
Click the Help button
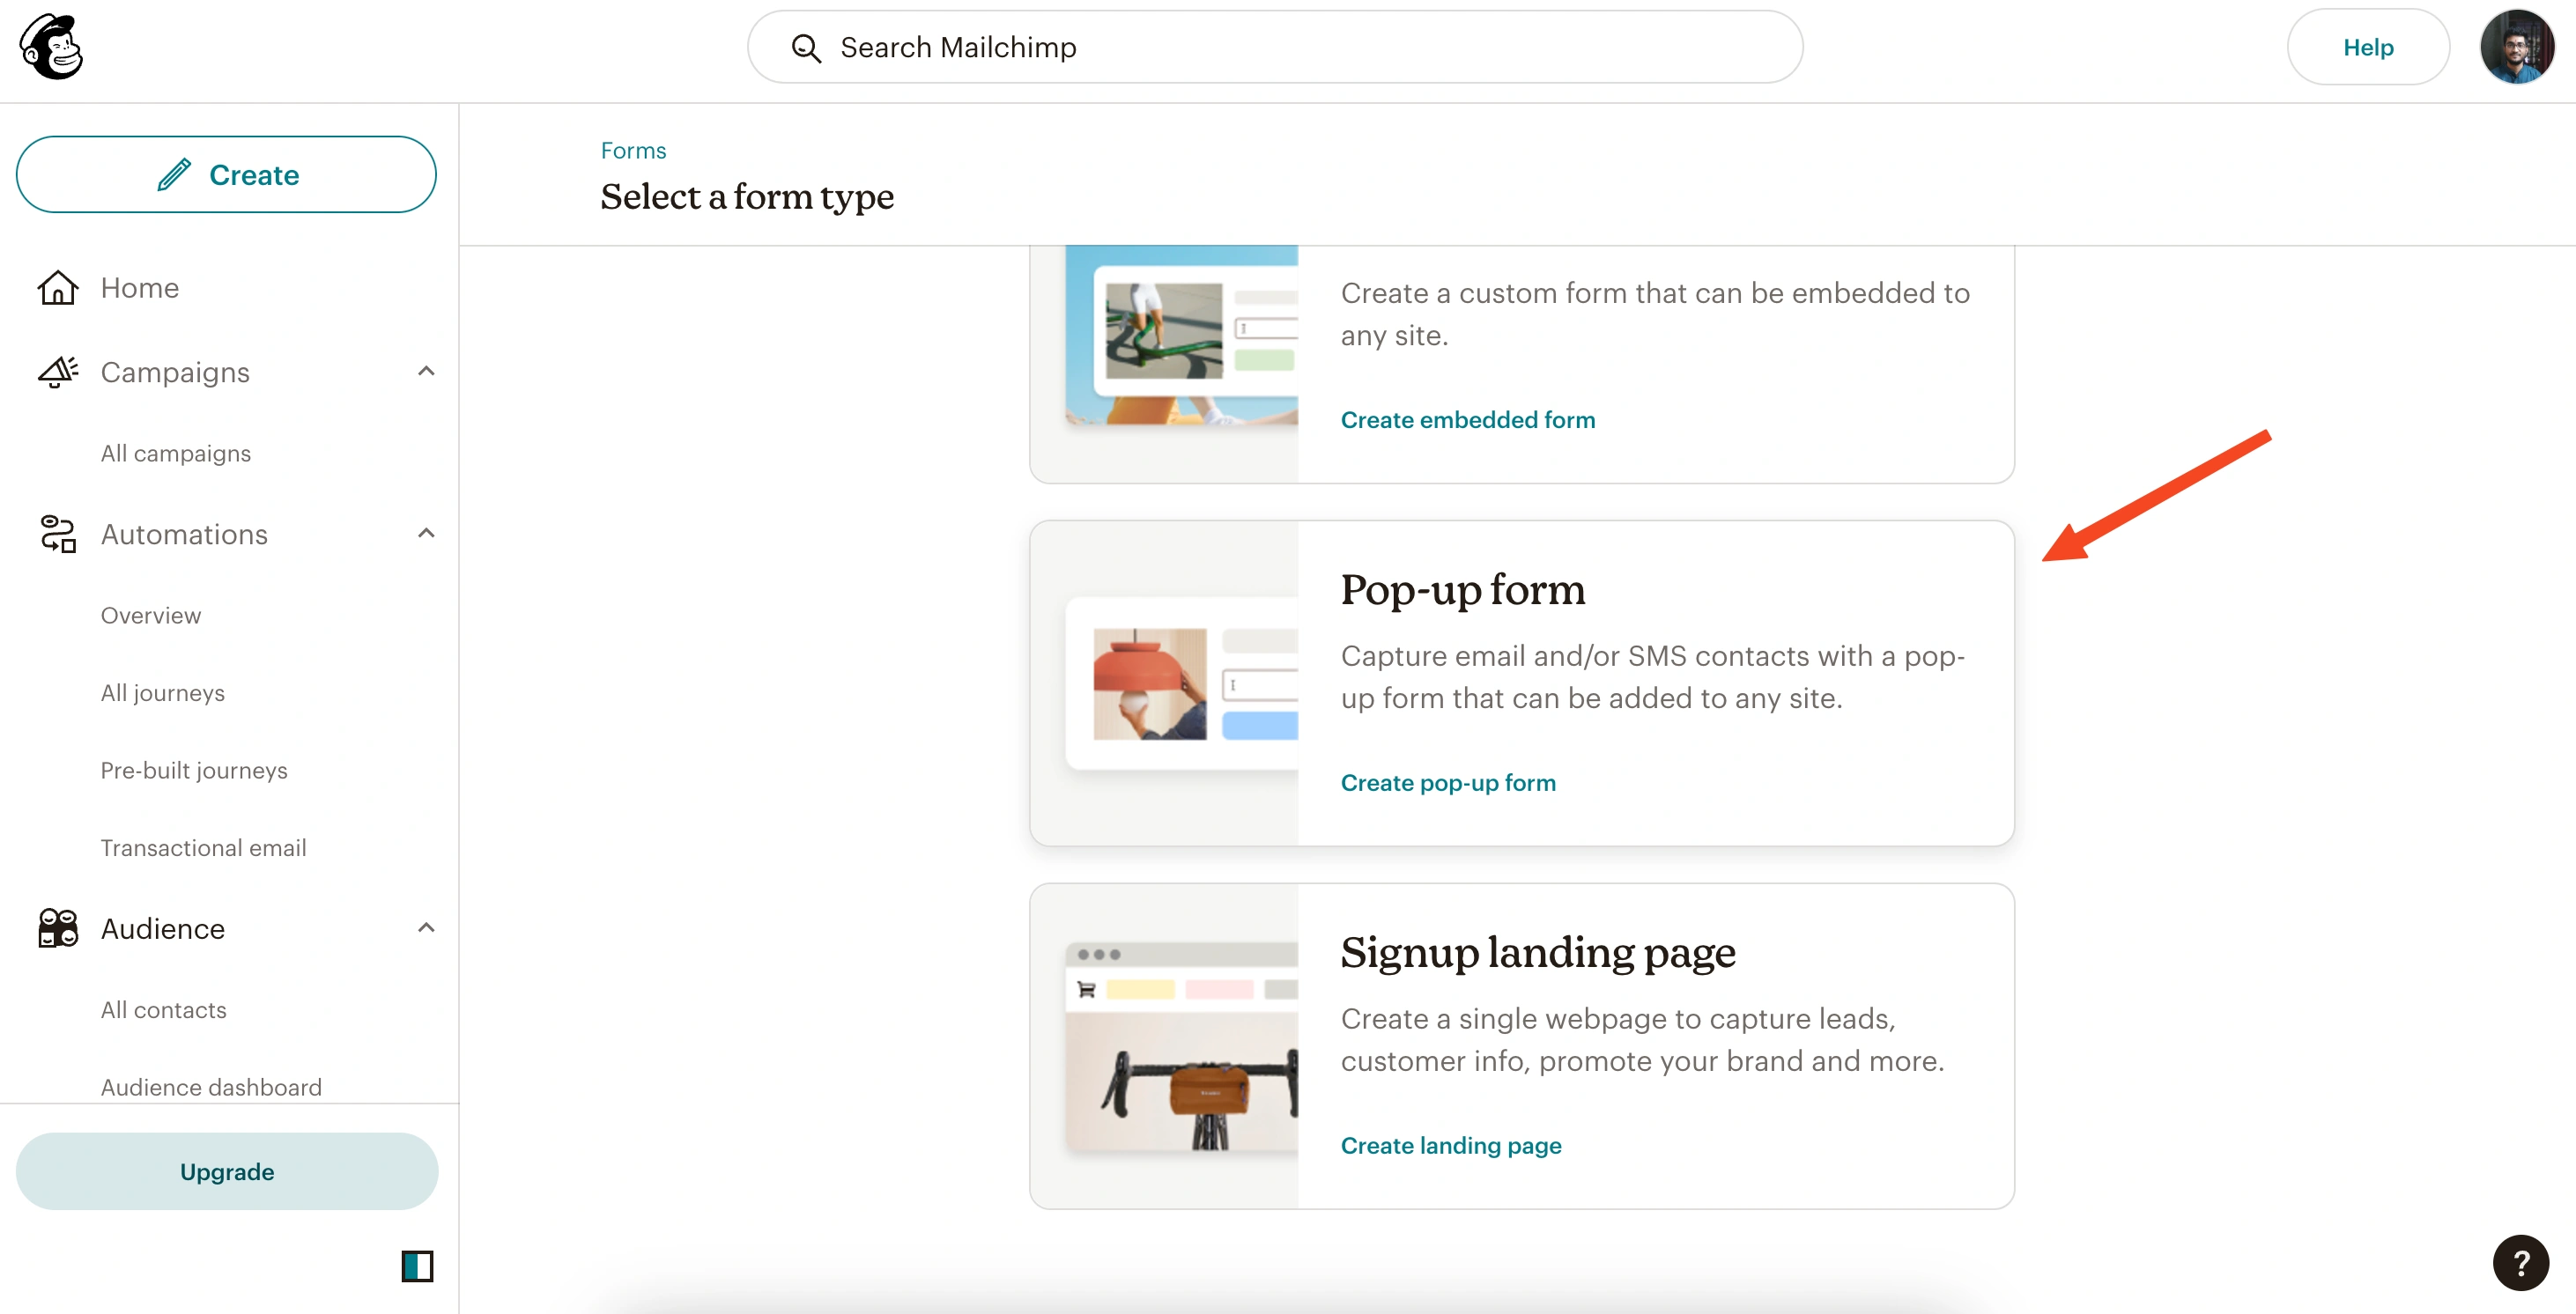tap(2368, 47)
